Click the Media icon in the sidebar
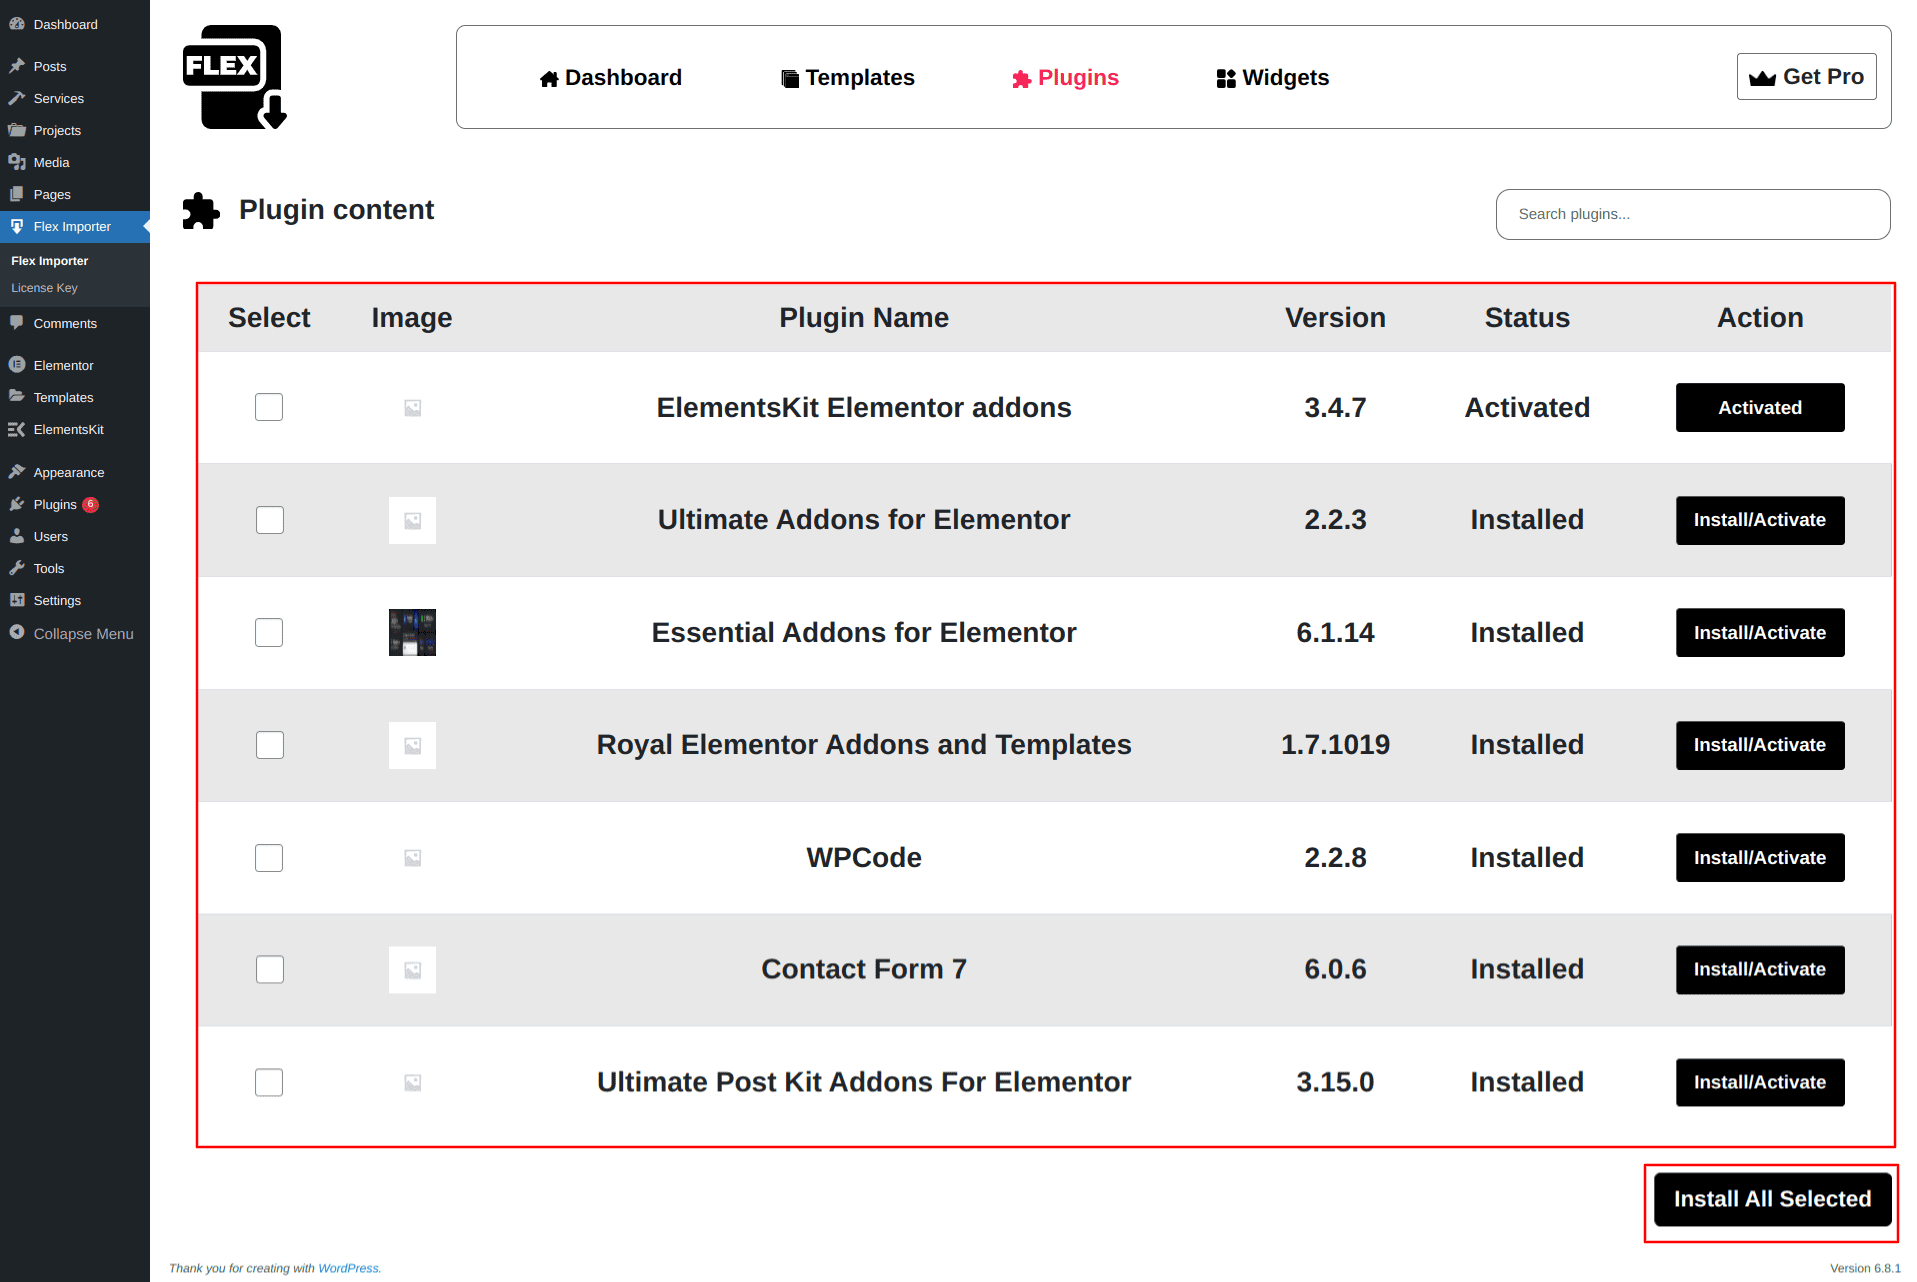This screenshot has height=1282, width=1917. click(17, 162)
